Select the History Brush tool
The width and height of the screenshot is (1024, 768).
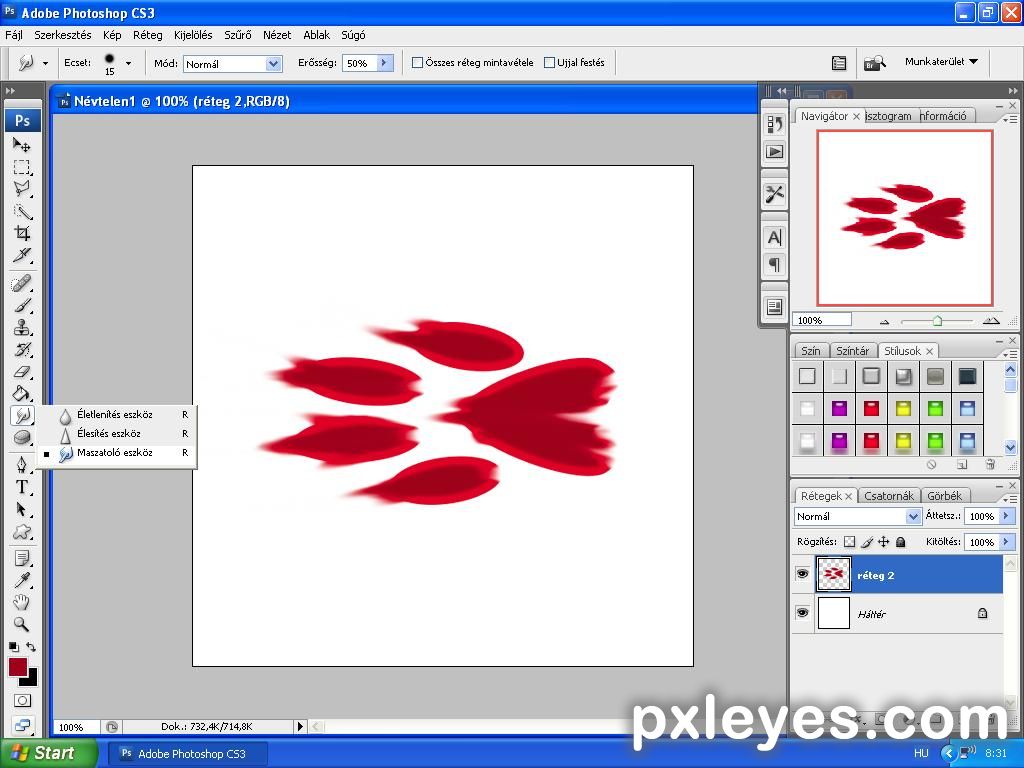(x=22, y=349)
